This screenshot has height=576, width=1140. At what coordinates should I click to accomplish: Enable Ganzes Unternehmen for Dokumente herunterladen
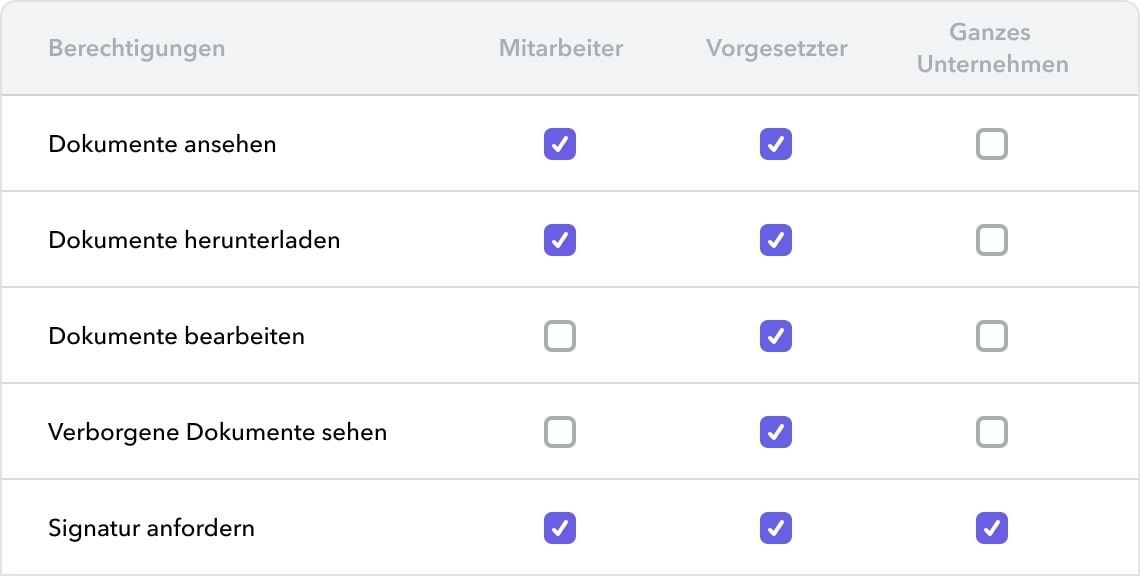tap(992, 240)
